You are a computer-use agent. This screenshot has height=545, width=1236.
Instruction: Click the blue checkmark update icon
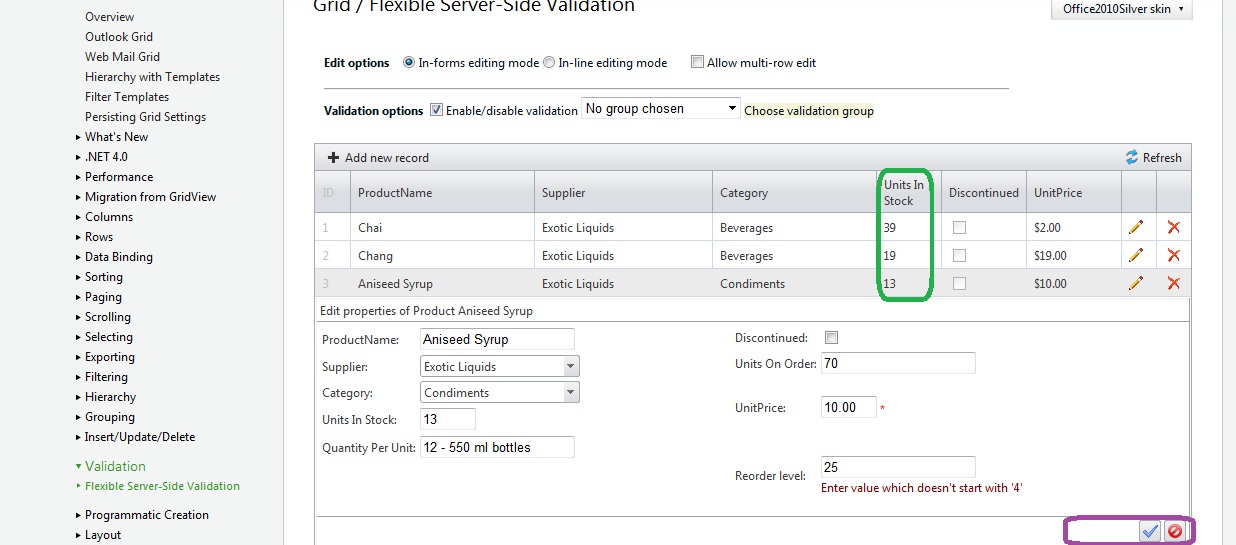click(x=1150, y=532)
